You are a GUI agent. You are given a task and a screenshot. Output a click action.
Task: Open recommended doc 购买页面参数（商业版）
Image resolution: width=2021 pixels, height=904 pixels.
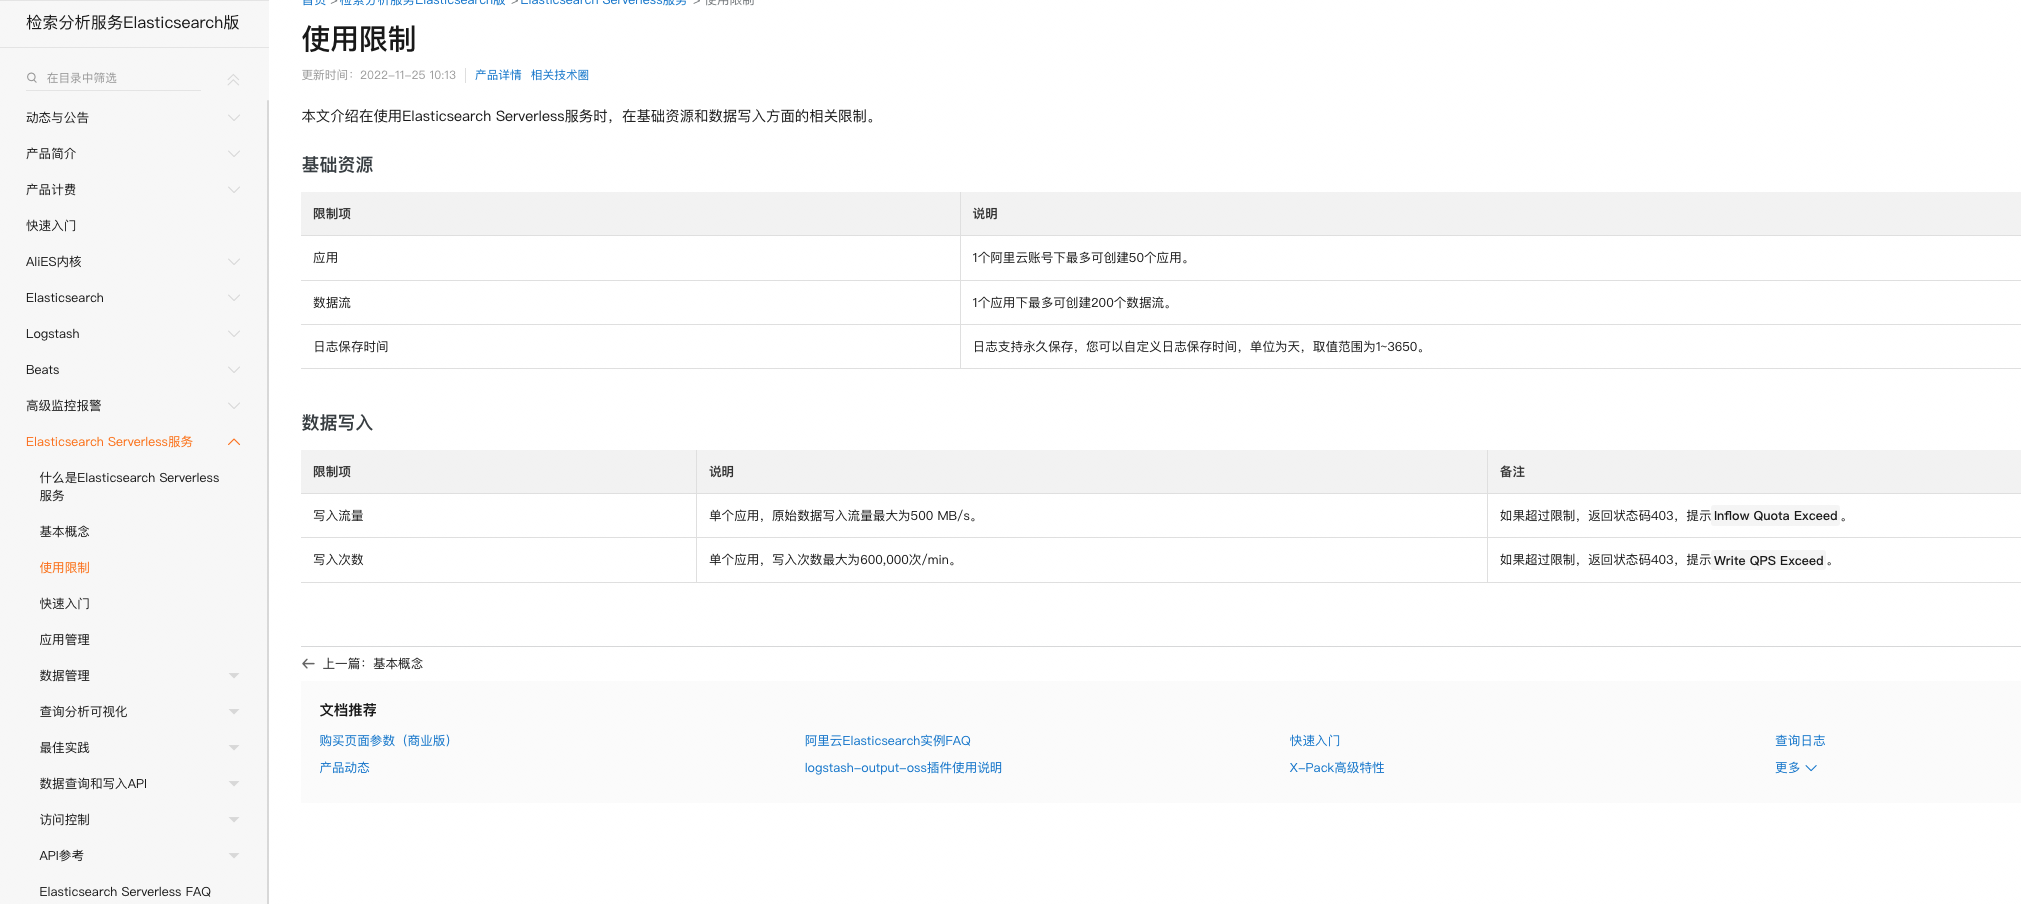(x=385, y=741)
